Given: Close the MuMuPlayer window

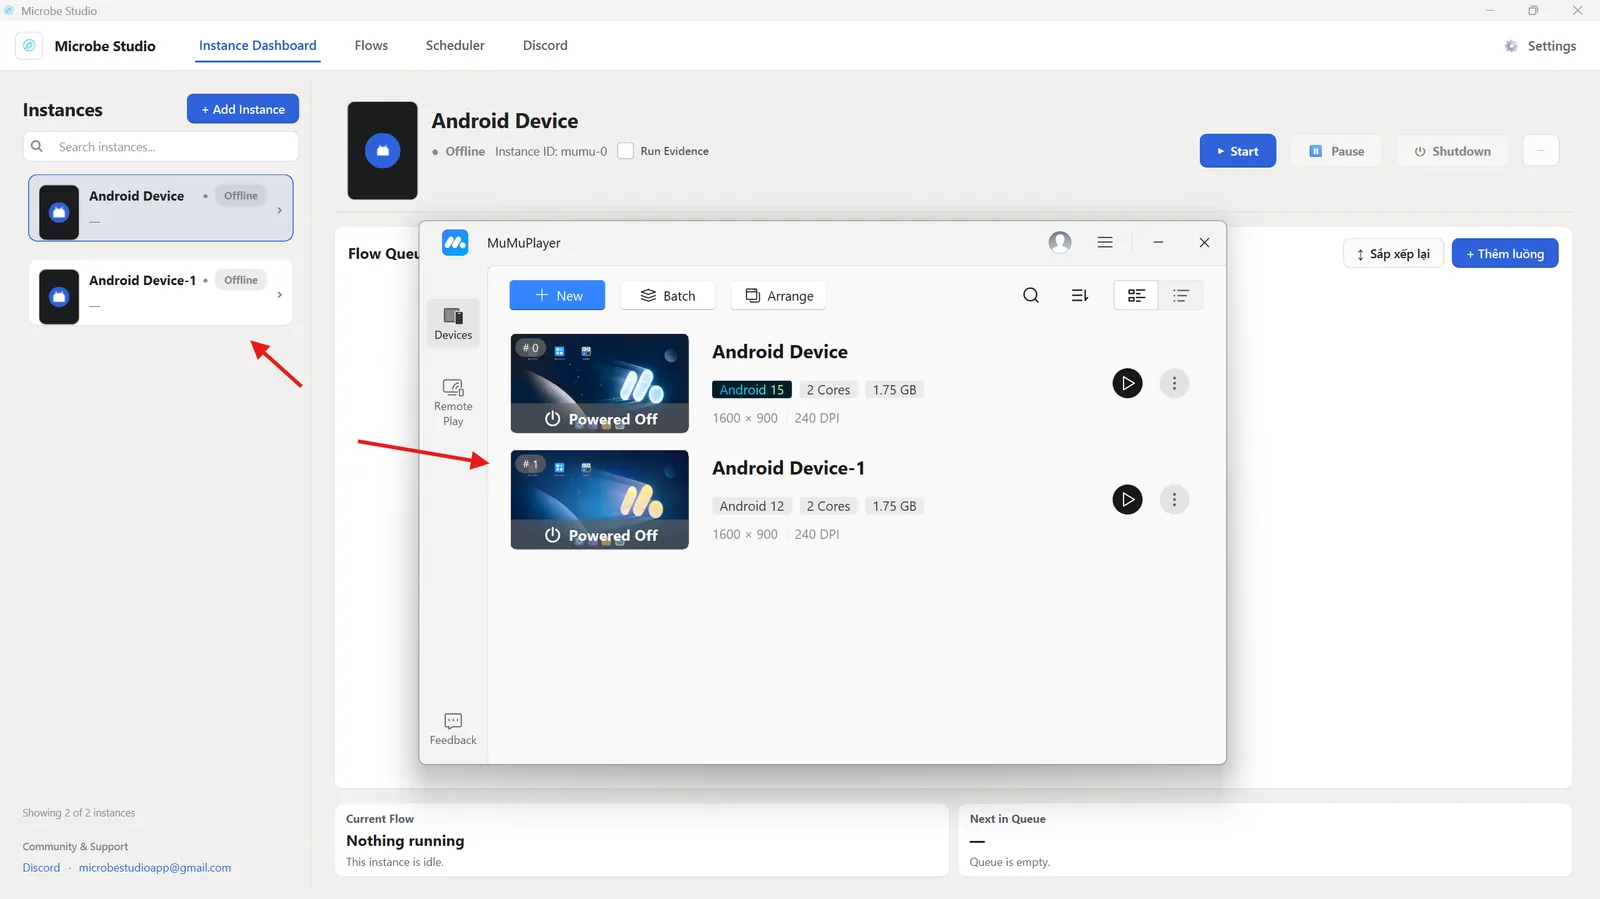Looking at the screenshot, I should (1204, 242).
